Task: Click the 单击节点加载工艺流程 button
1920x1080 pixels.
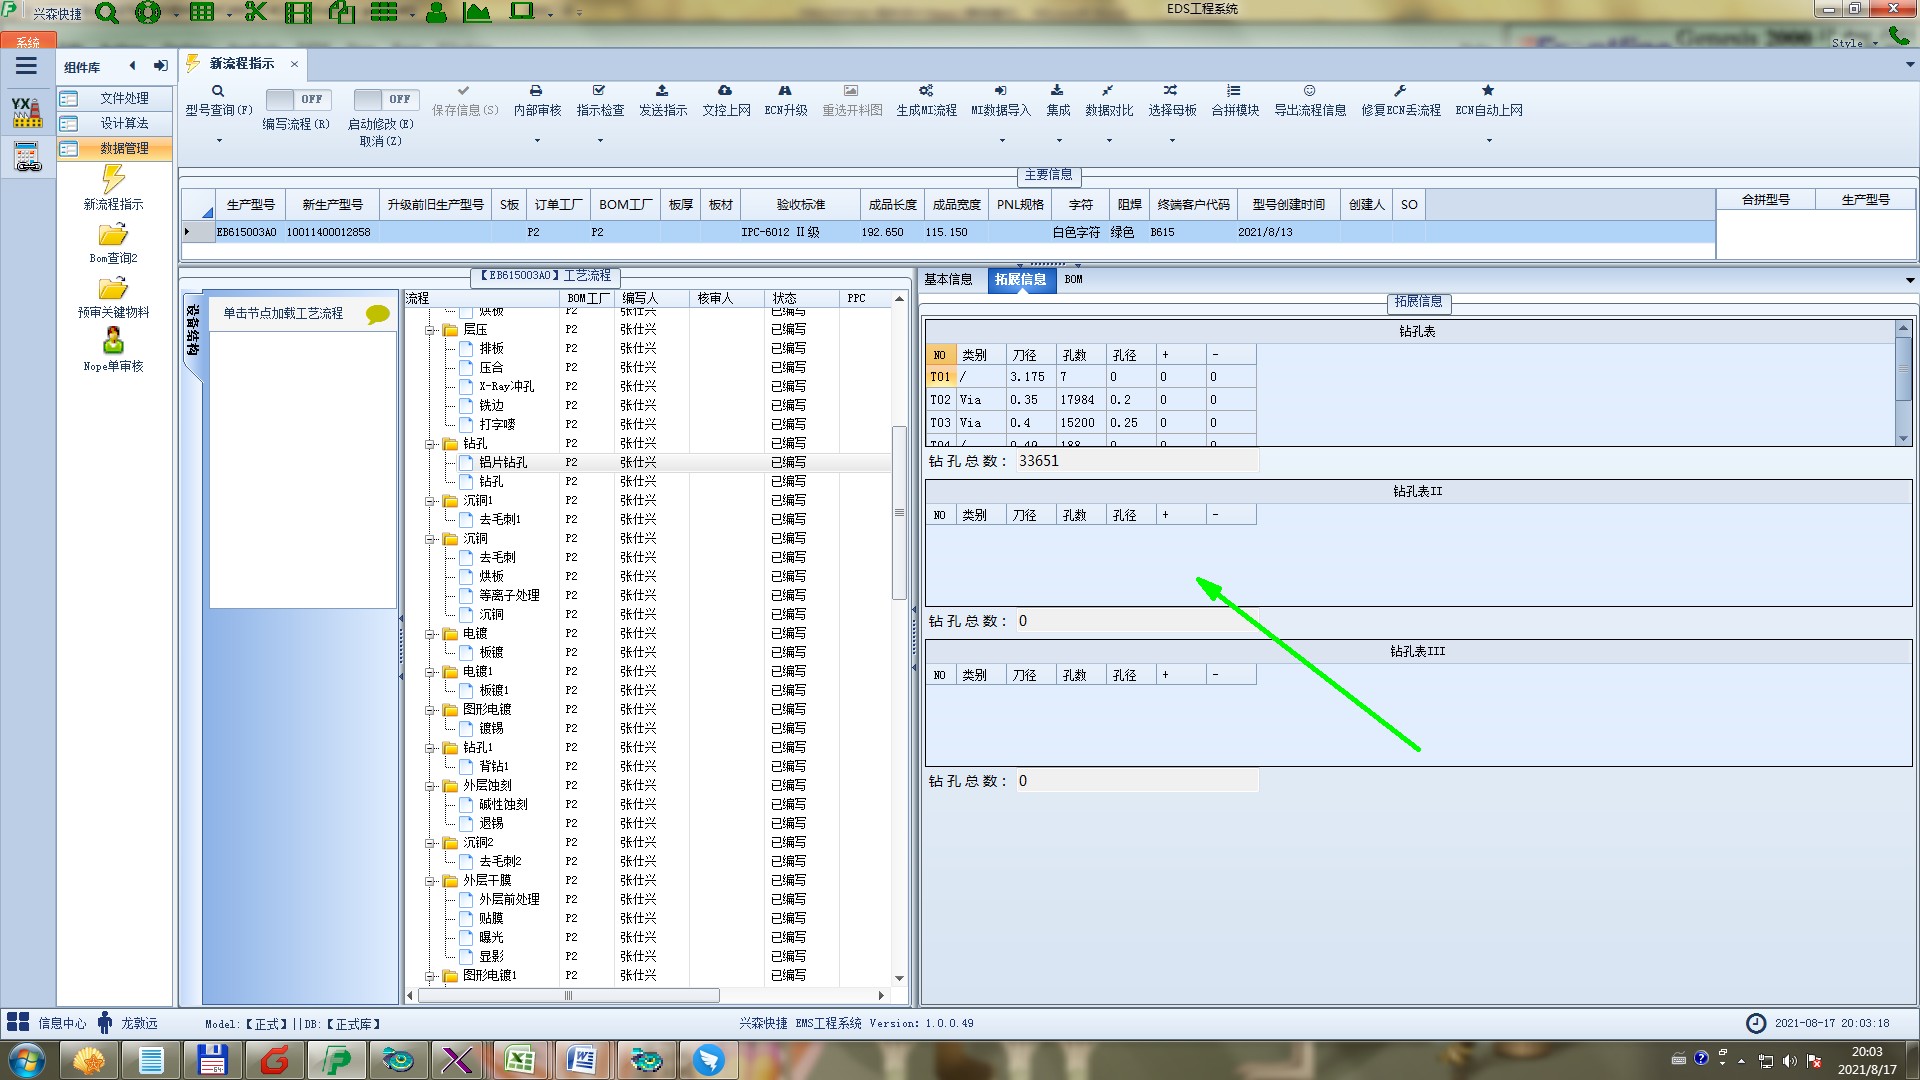Action: click(283, 314)
